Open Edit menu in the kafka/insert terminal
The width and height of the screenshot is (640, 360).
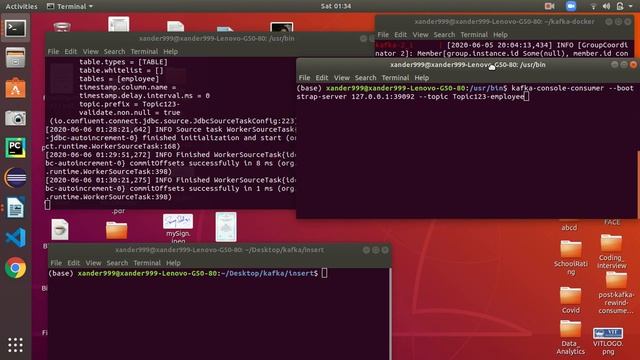(73, 263)
